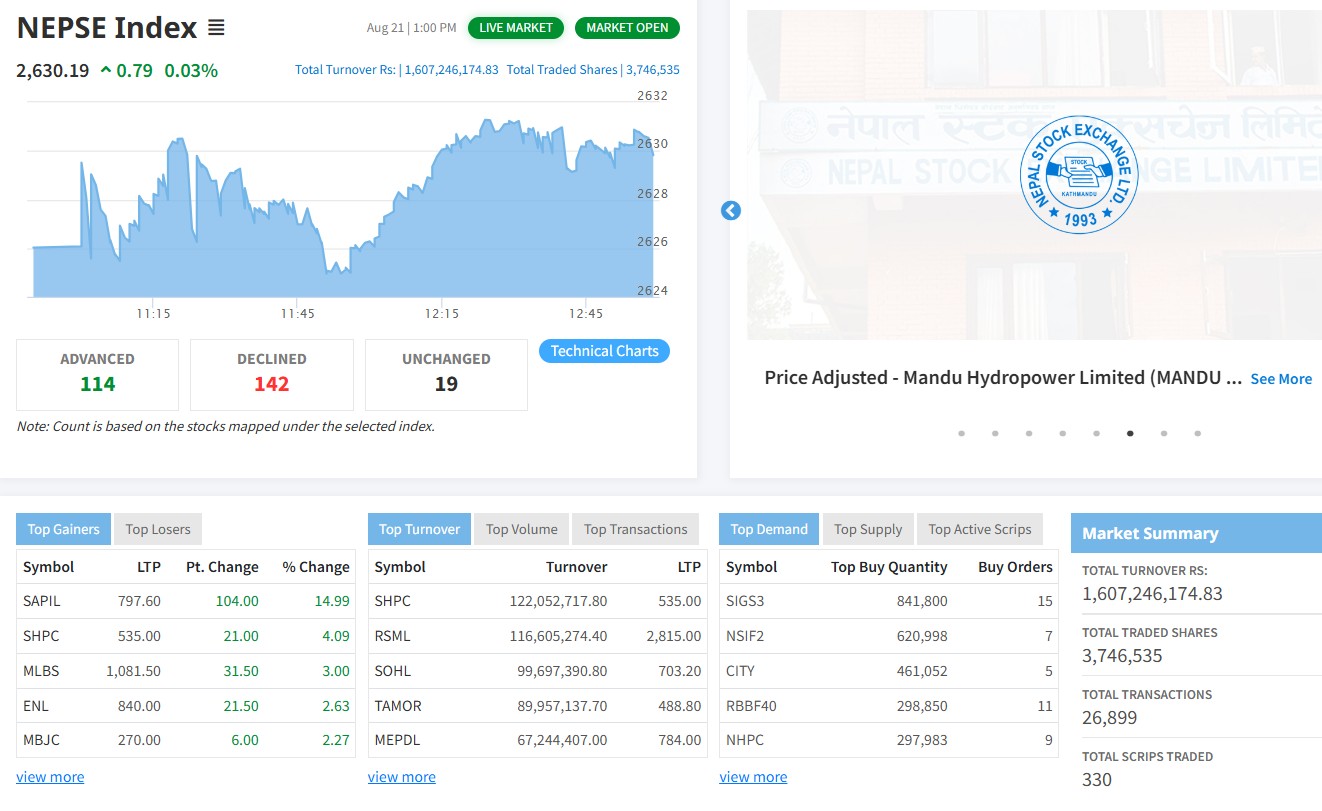Viewport: 1322px width, 811px height.
Task: Click view more under the Top Demand table
Action: pyautogui.click(x=753, y=777)
